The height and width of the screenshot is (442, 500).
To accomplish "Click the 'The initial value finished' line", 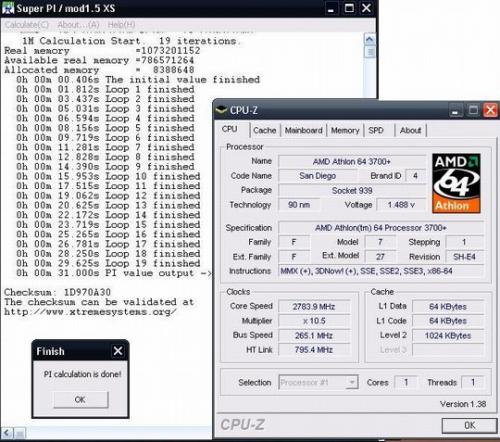I will [138, 80].
